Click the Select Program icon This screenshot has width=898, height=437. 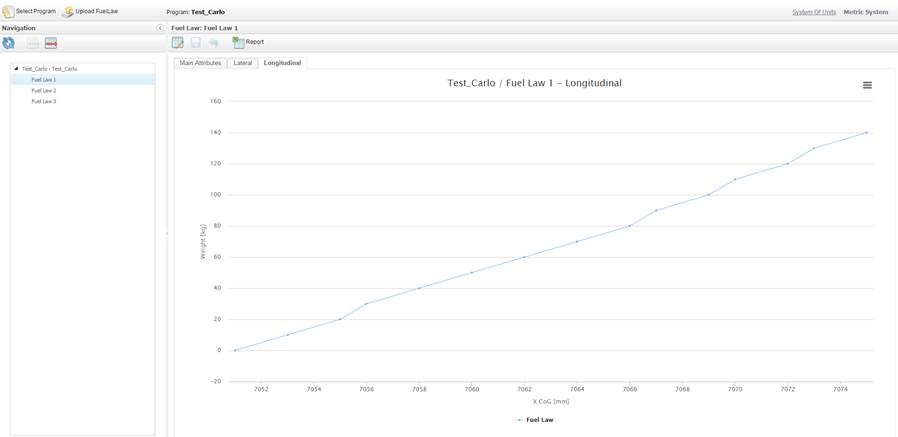[9, 11]
